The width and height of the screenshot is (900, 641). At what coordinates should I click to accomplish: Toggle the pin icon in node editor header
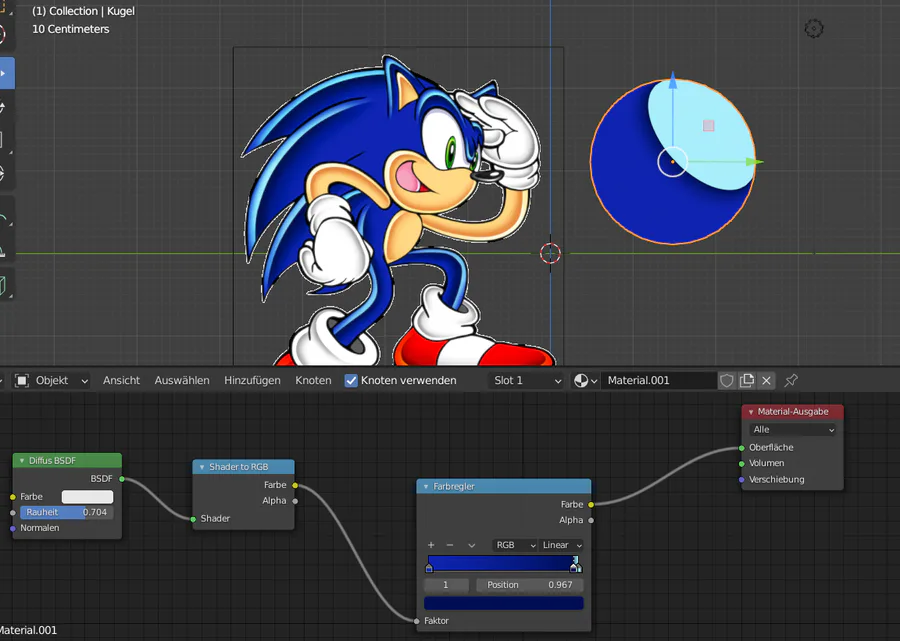791,380
